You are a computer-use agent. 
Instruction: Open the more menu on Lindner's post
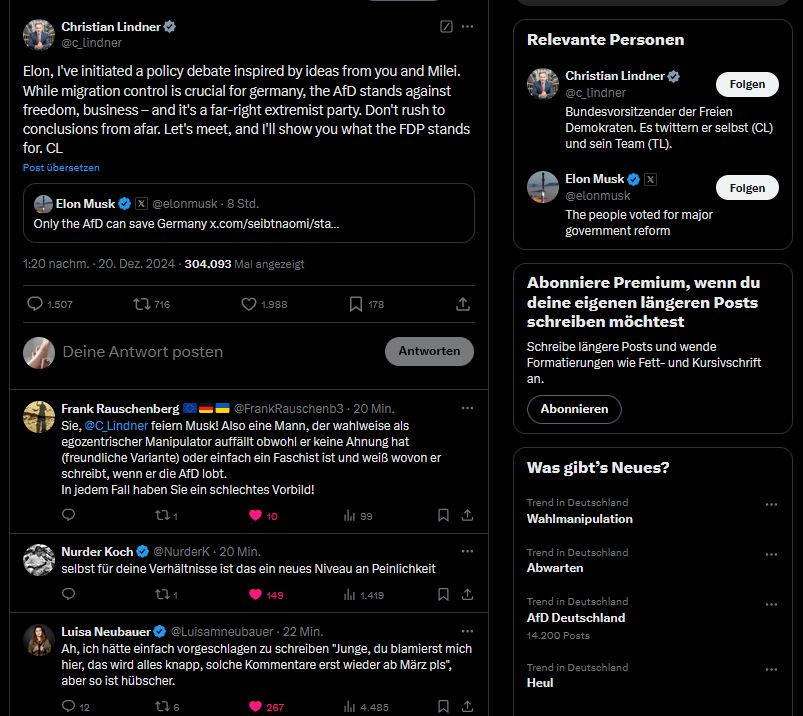point(467,27)
